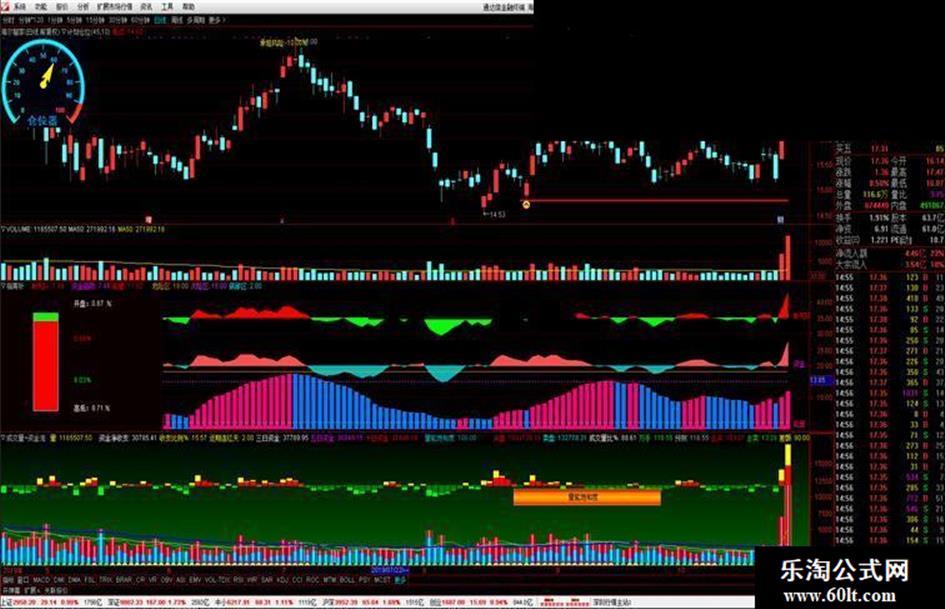The image size is (945, 609).
Task: Switch to the 1分钟 period tab
Action: (x=55, y=21)
